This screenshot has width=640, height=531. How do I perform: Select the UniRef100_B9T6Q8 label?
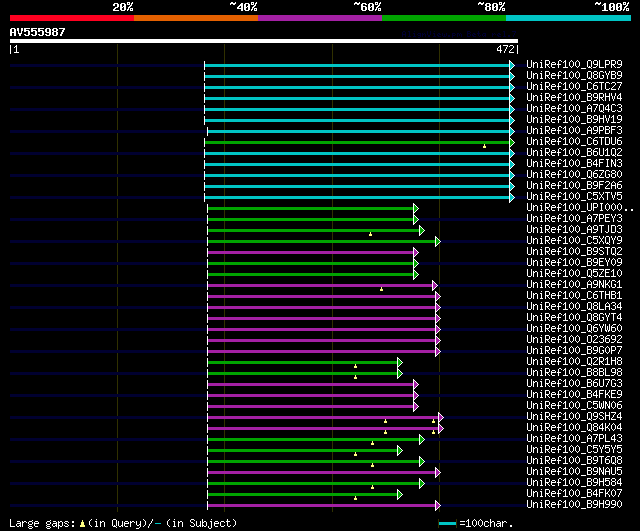[574, 461]
